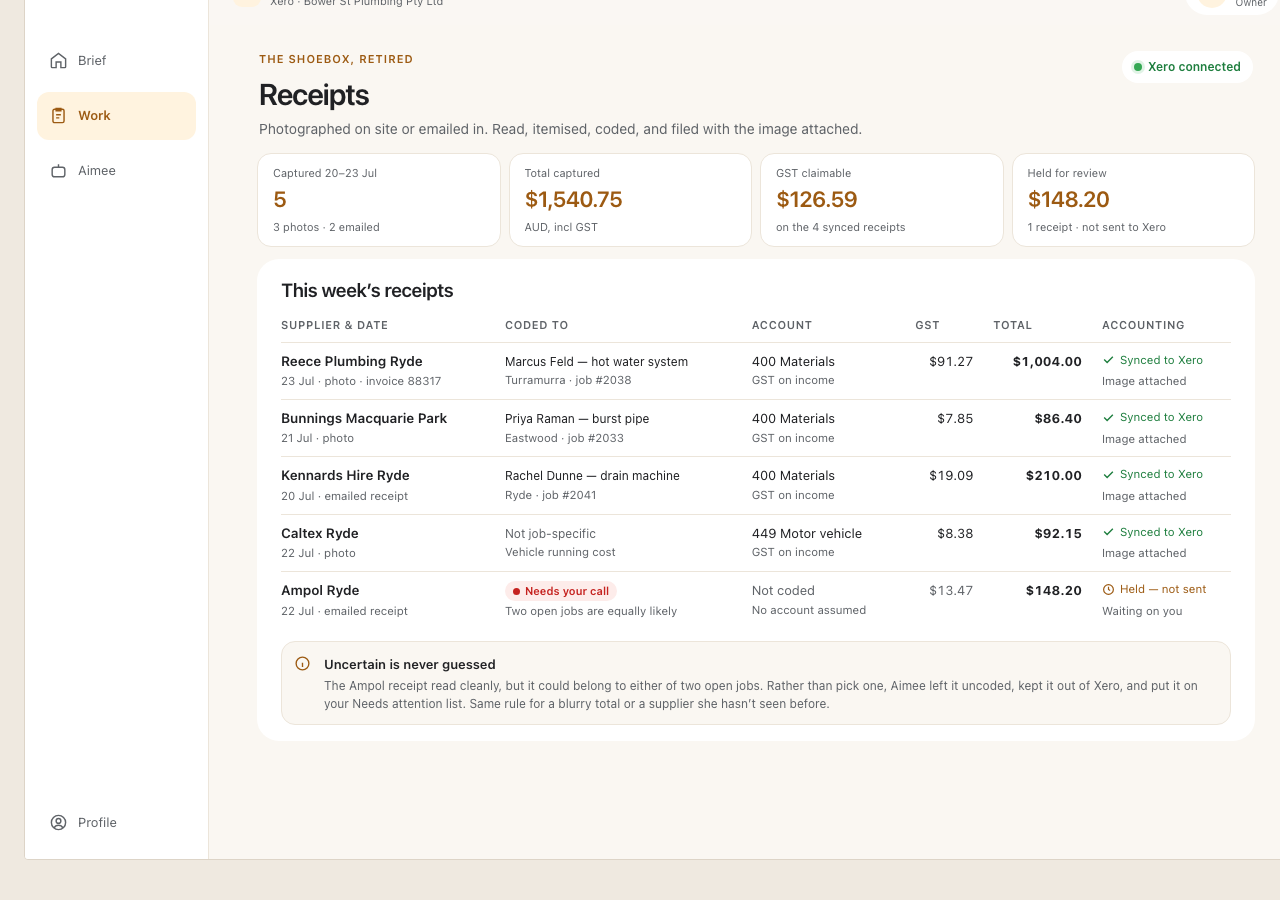1280x900 pixels.
Task: Click the Waiting on you text
Action: [1142, 611]
